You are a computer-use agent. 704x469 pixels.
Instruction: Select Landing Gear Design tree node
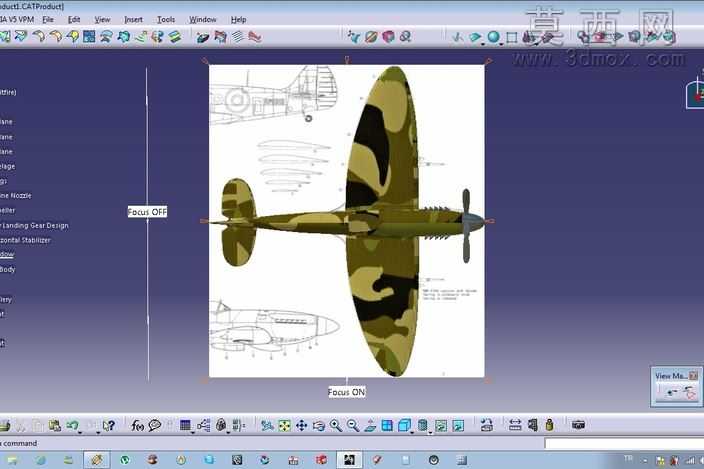click(x=34, y=225)
